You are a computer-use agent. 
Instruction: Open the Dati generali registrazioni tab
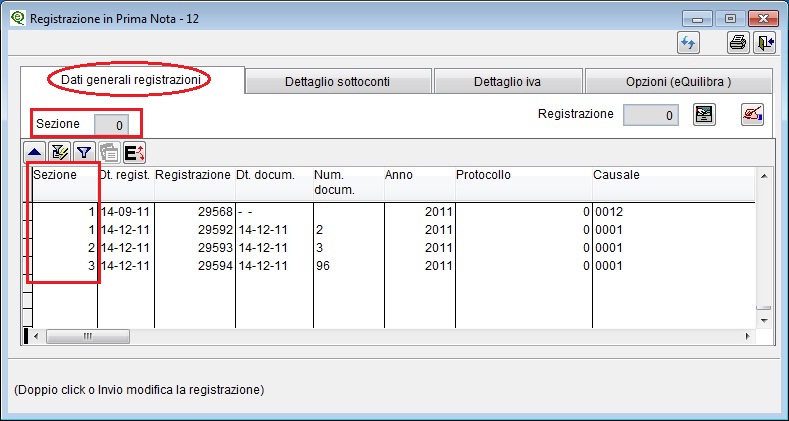click(129, 79)
